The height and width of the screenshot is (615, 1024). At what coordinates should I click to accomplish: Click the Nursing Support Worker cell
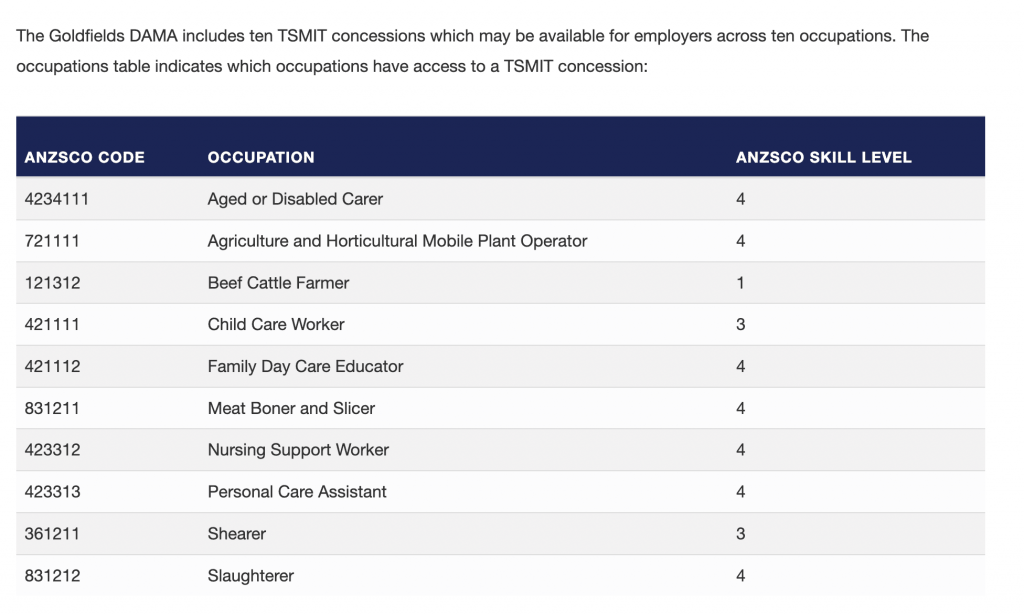tap(298, 450)
